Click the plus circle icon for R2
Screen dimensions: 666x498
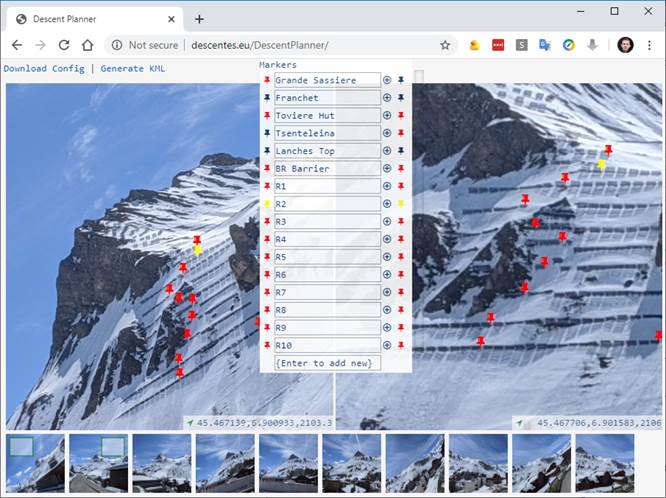tap(387, 204)
